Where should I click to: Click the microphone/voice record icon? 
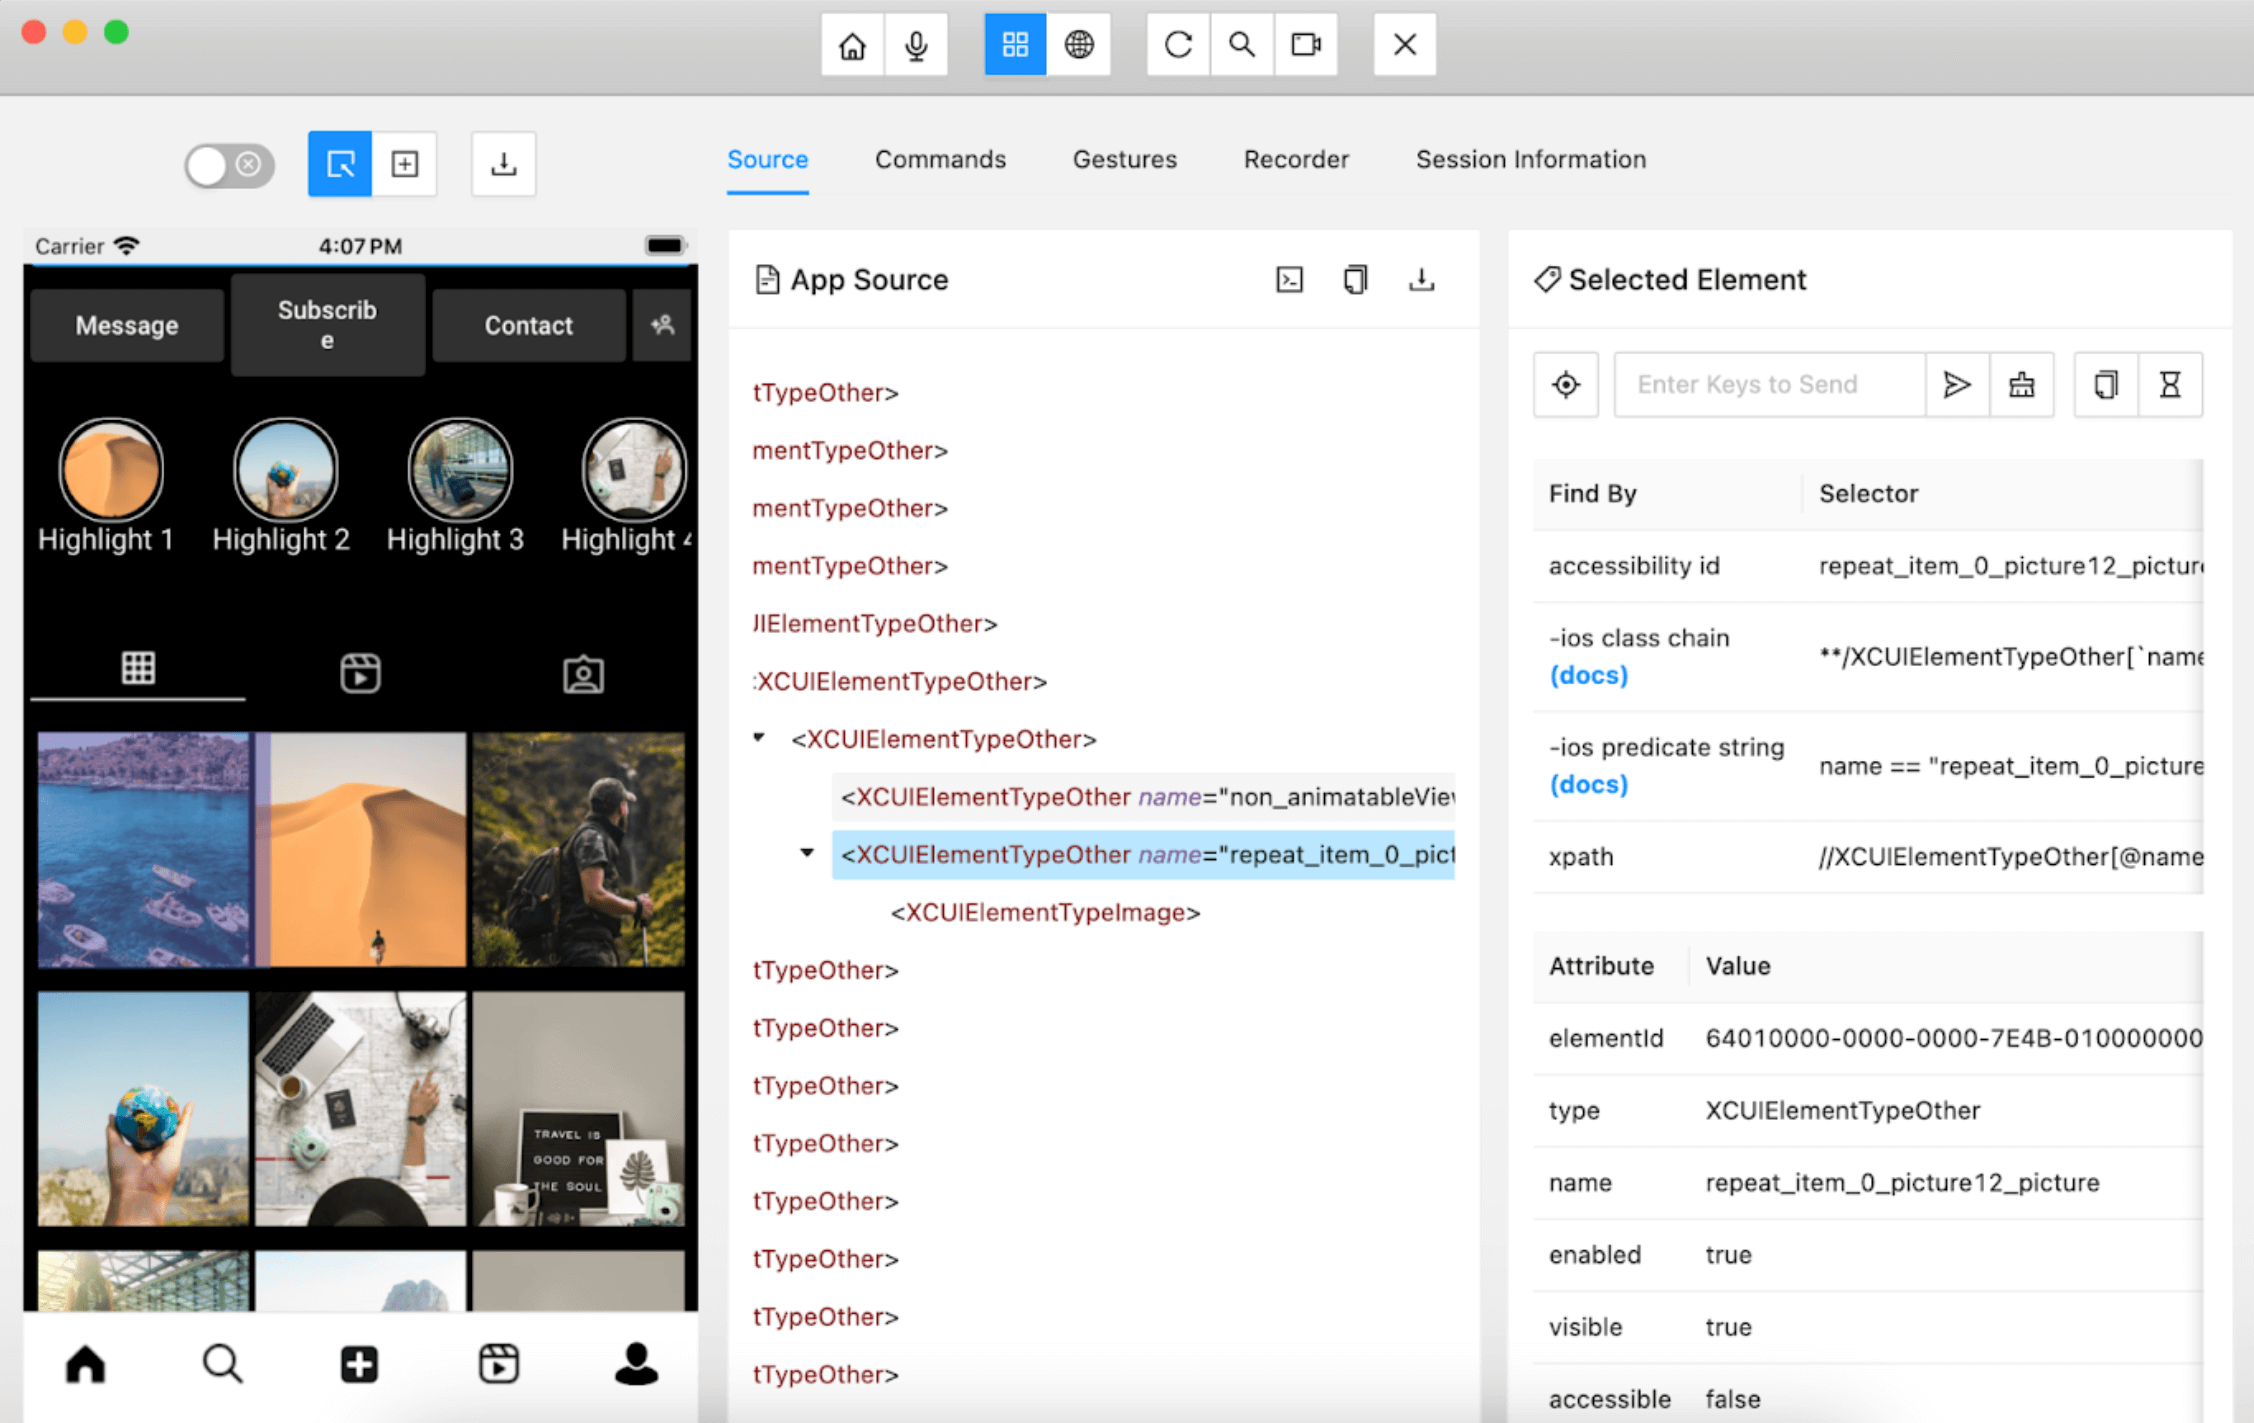[916, 44]
